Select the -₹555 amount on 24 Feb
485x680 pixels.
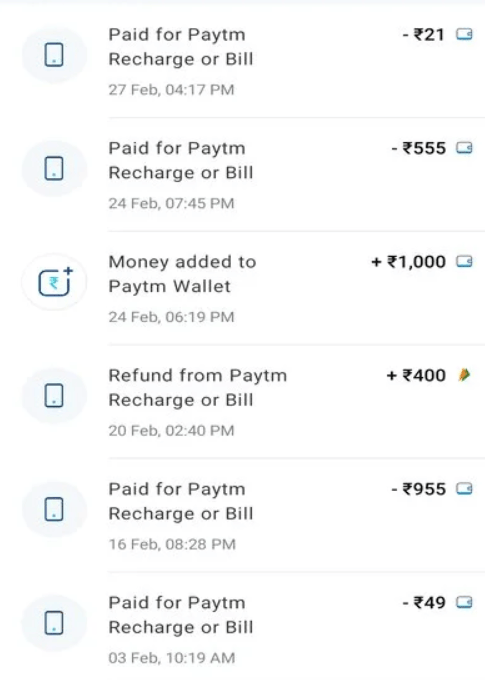click(419, 148)
